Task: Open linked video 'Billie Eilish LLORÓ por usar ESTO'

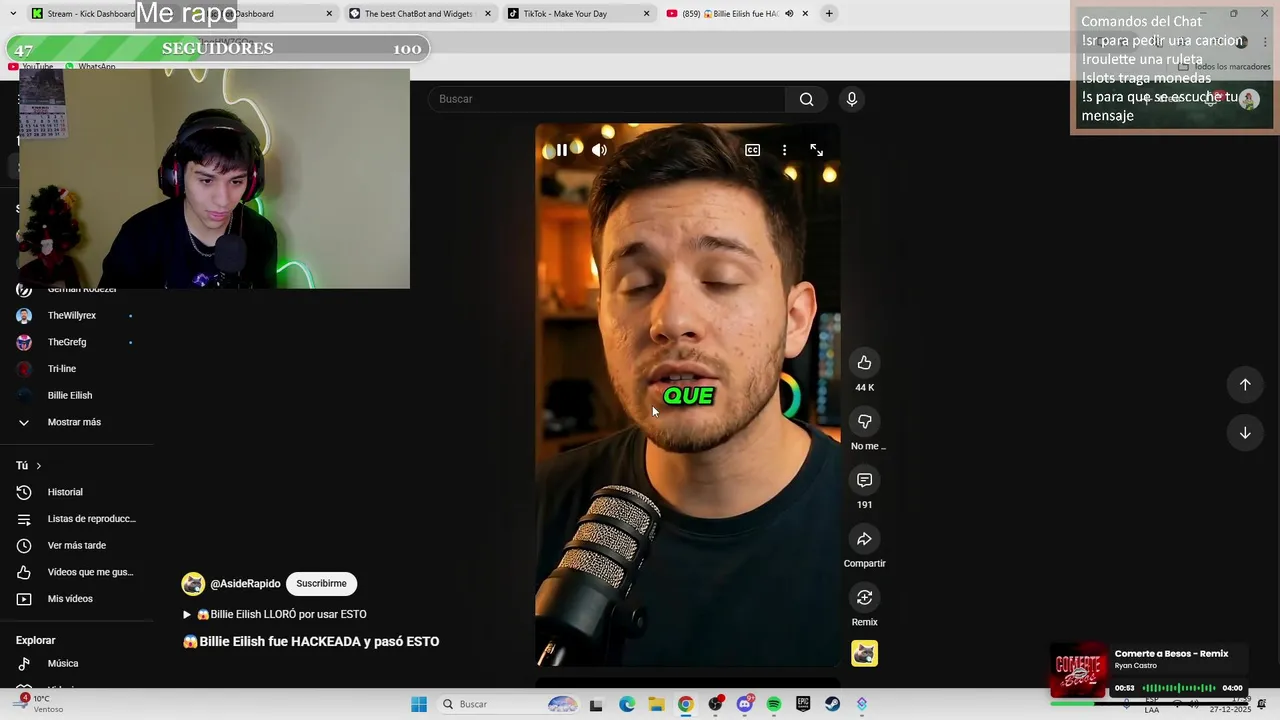Action: (x=275, y=614)
